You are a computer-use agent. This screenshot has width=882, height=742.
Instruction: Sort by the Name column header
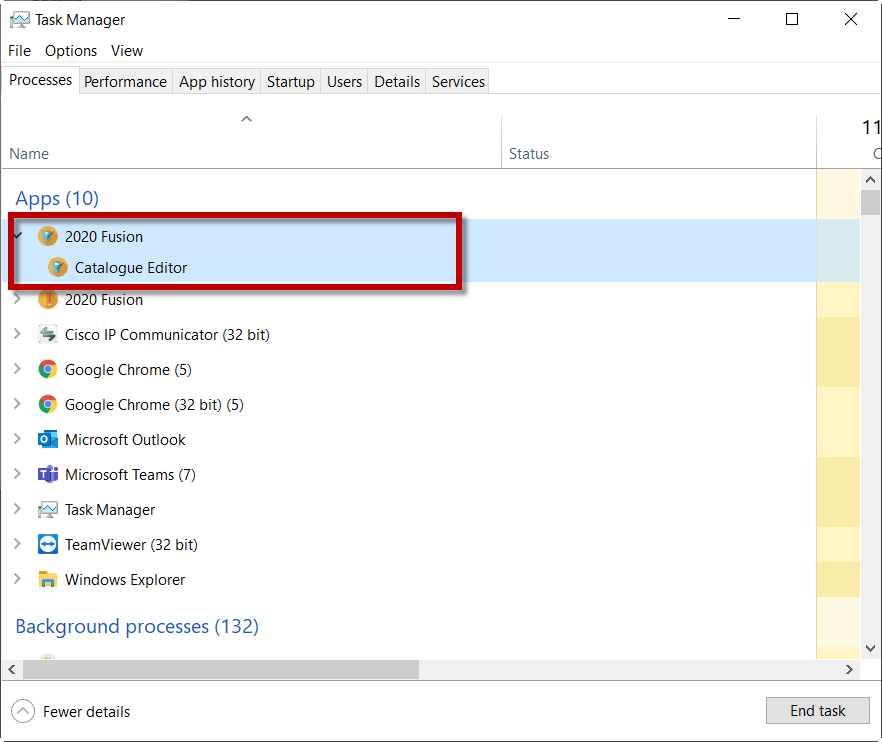click(251, 142)
